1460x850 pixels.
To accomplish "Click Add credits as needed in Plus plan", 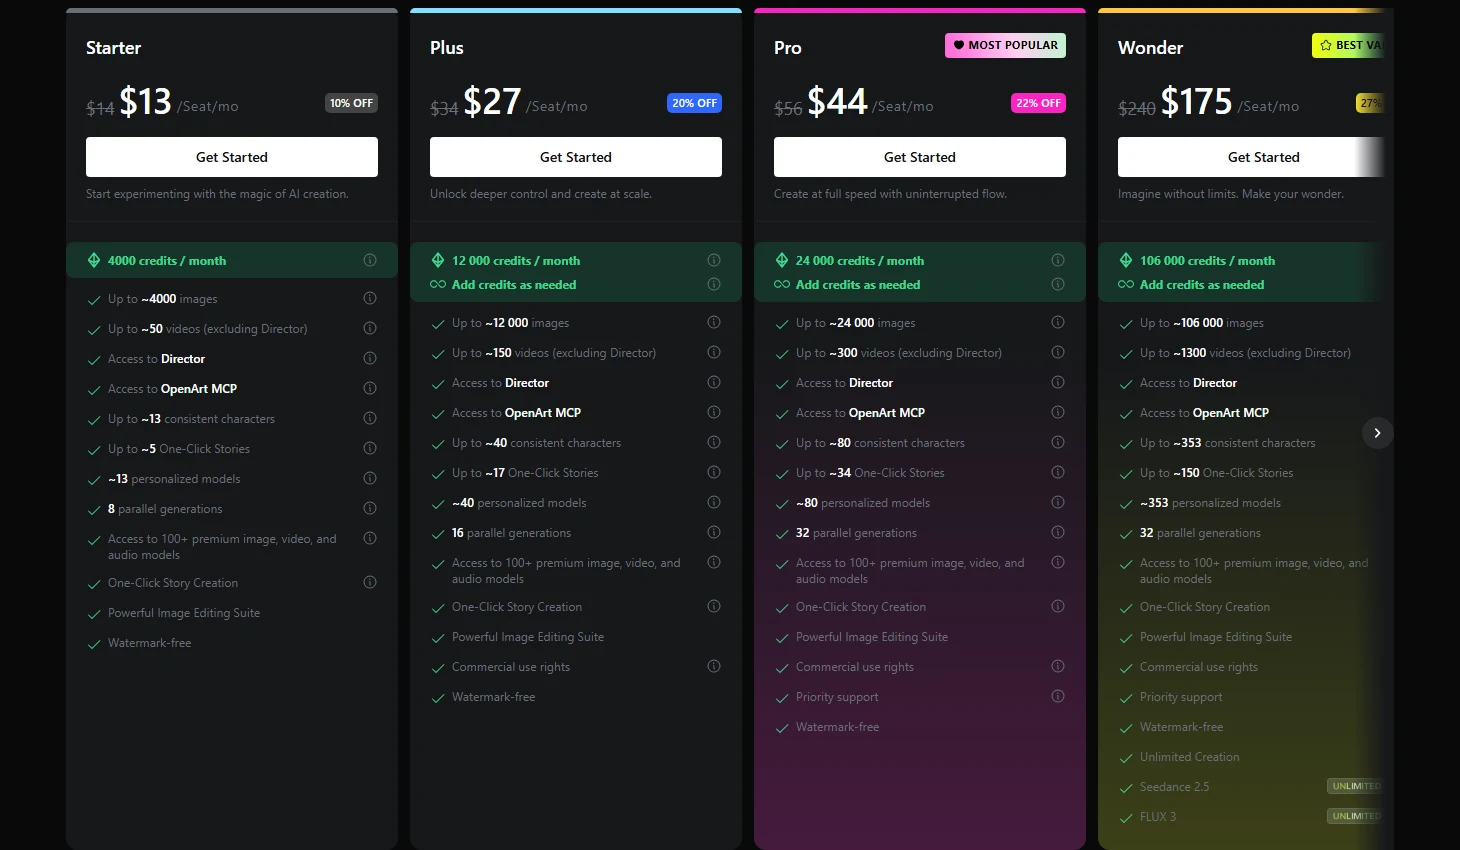I will point(514,285).
